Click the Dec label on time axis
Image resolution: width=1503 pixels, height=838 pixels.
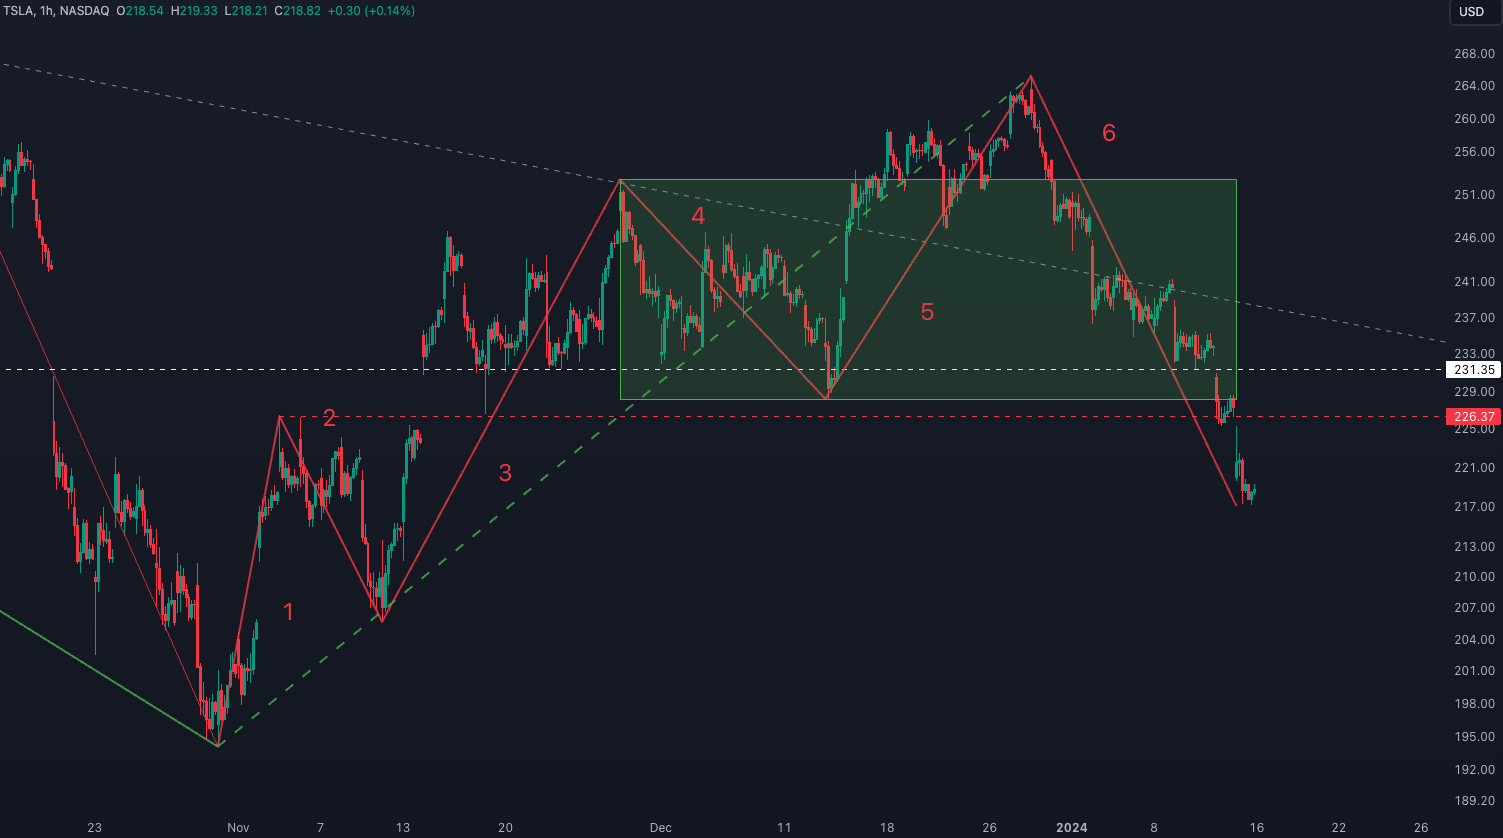pos(660,828)
